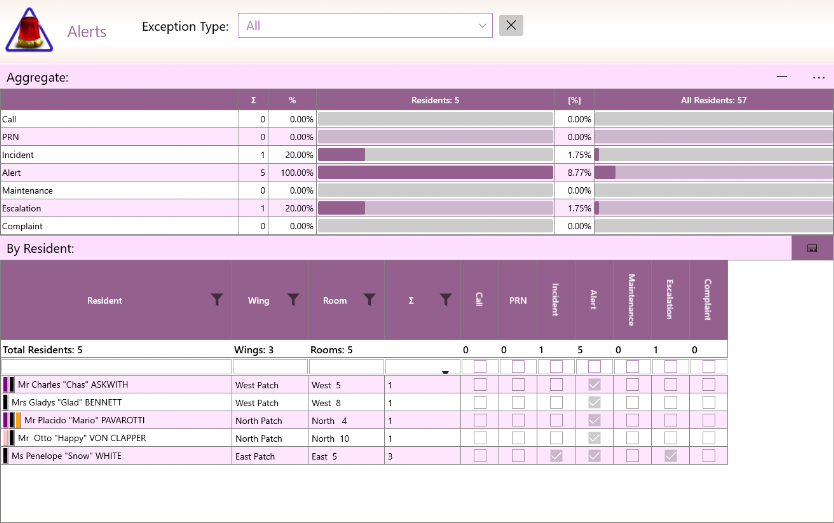This screenshot has height=523, width=834.
Task: Toggle the Alert filter row checkbox
Action: (x=594, y=367)
